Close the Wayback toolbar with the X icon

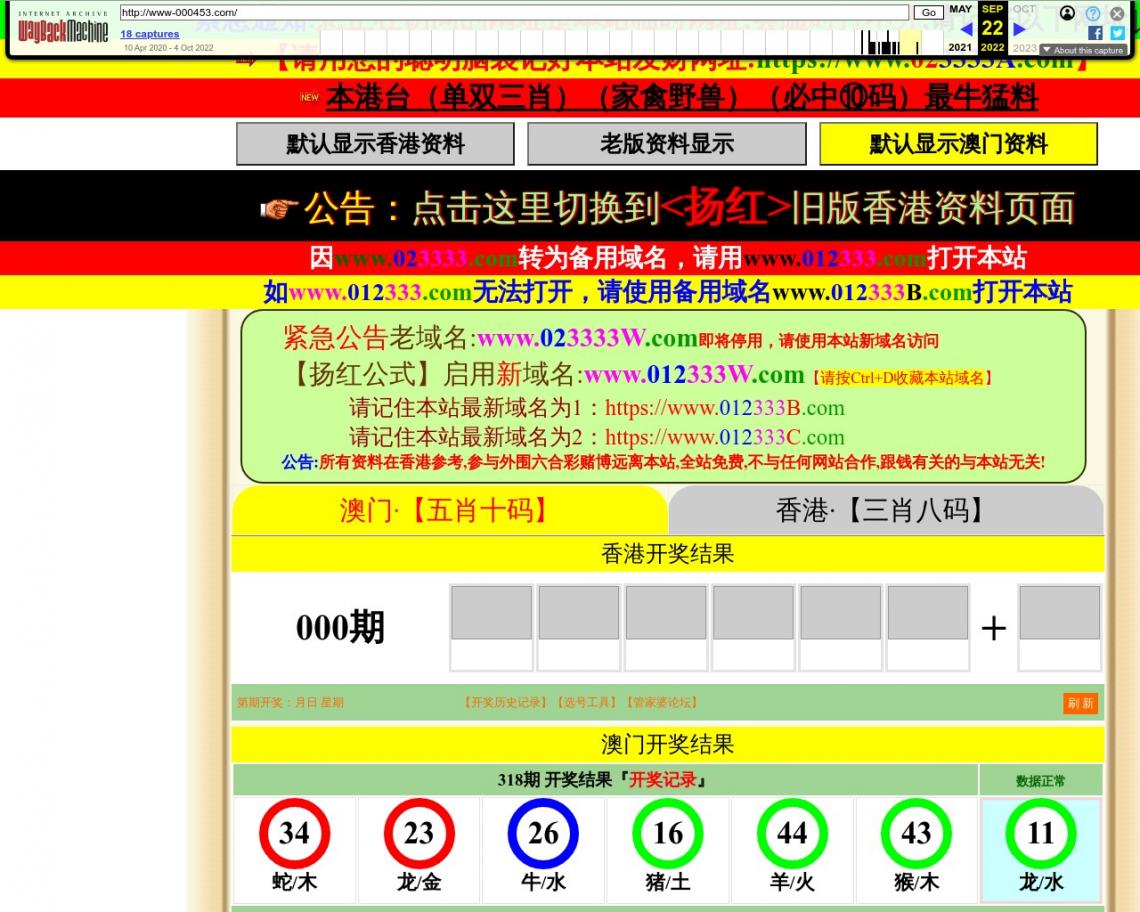tap(1117, 14)
